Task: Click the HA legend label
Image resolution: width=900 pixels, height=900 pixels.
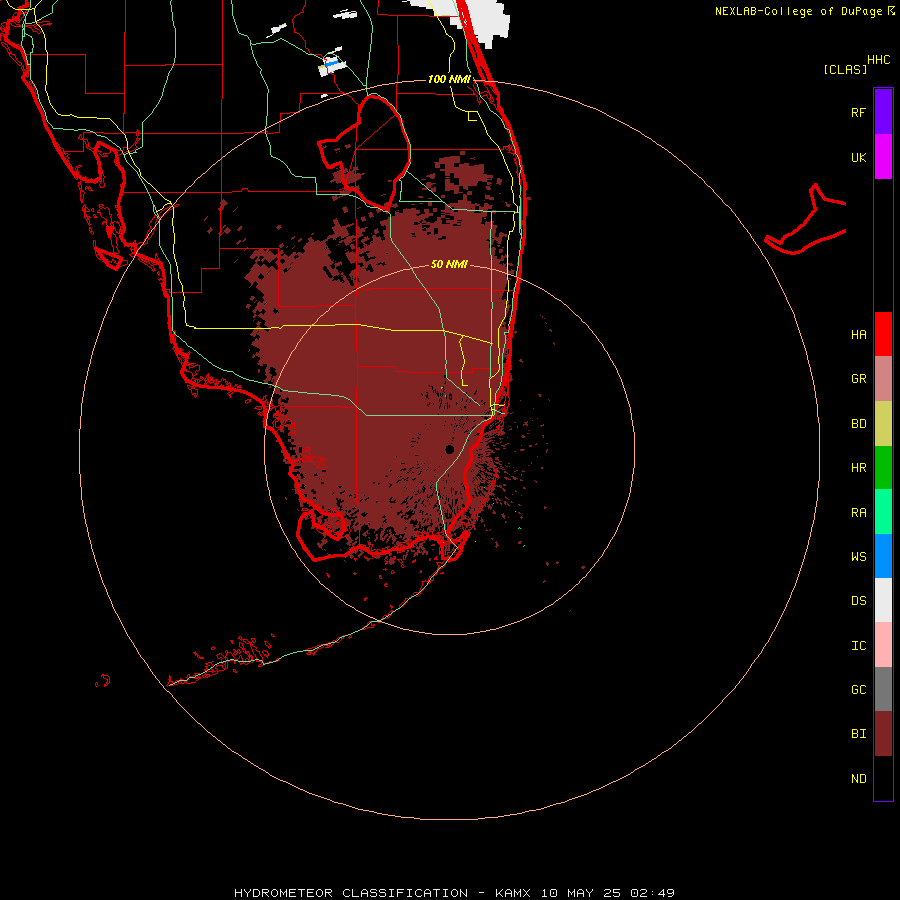Action: [x=858, y=335]
